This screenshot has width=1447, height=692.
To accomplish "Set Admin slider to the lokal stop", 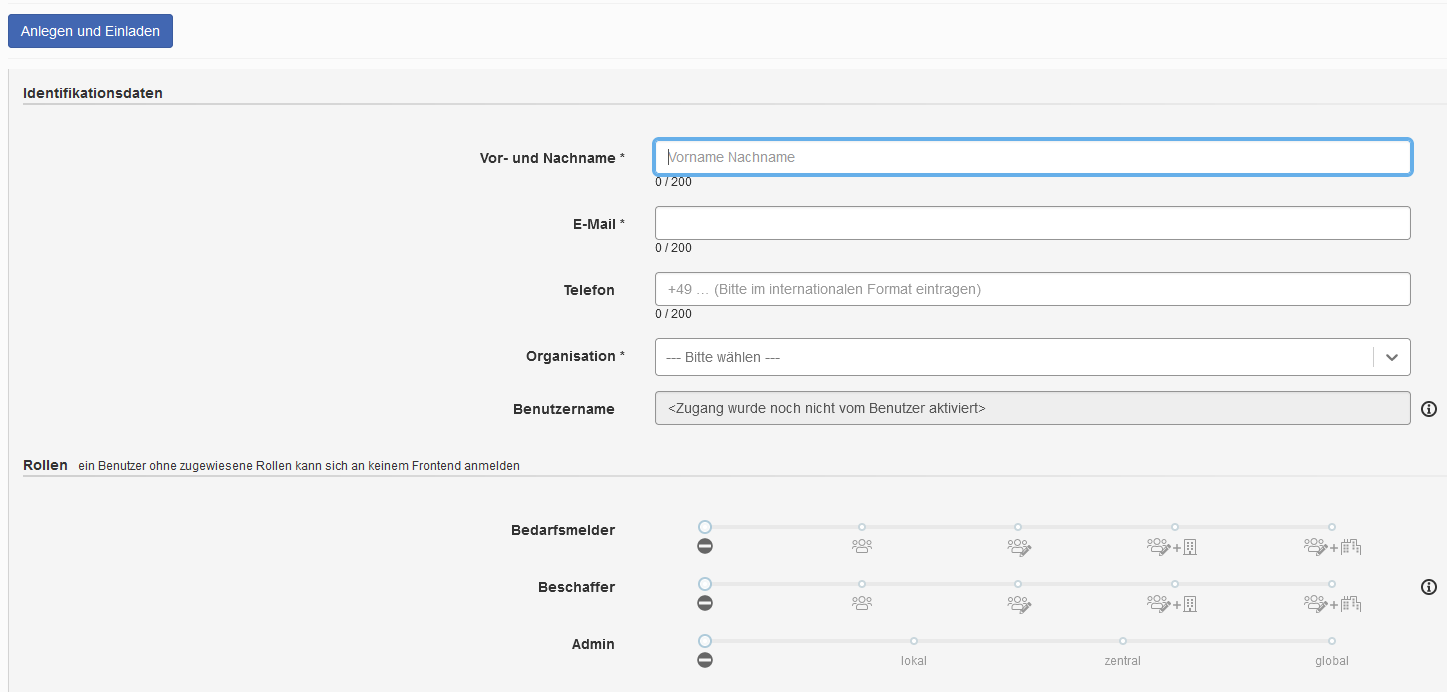I will click(914, 641).
